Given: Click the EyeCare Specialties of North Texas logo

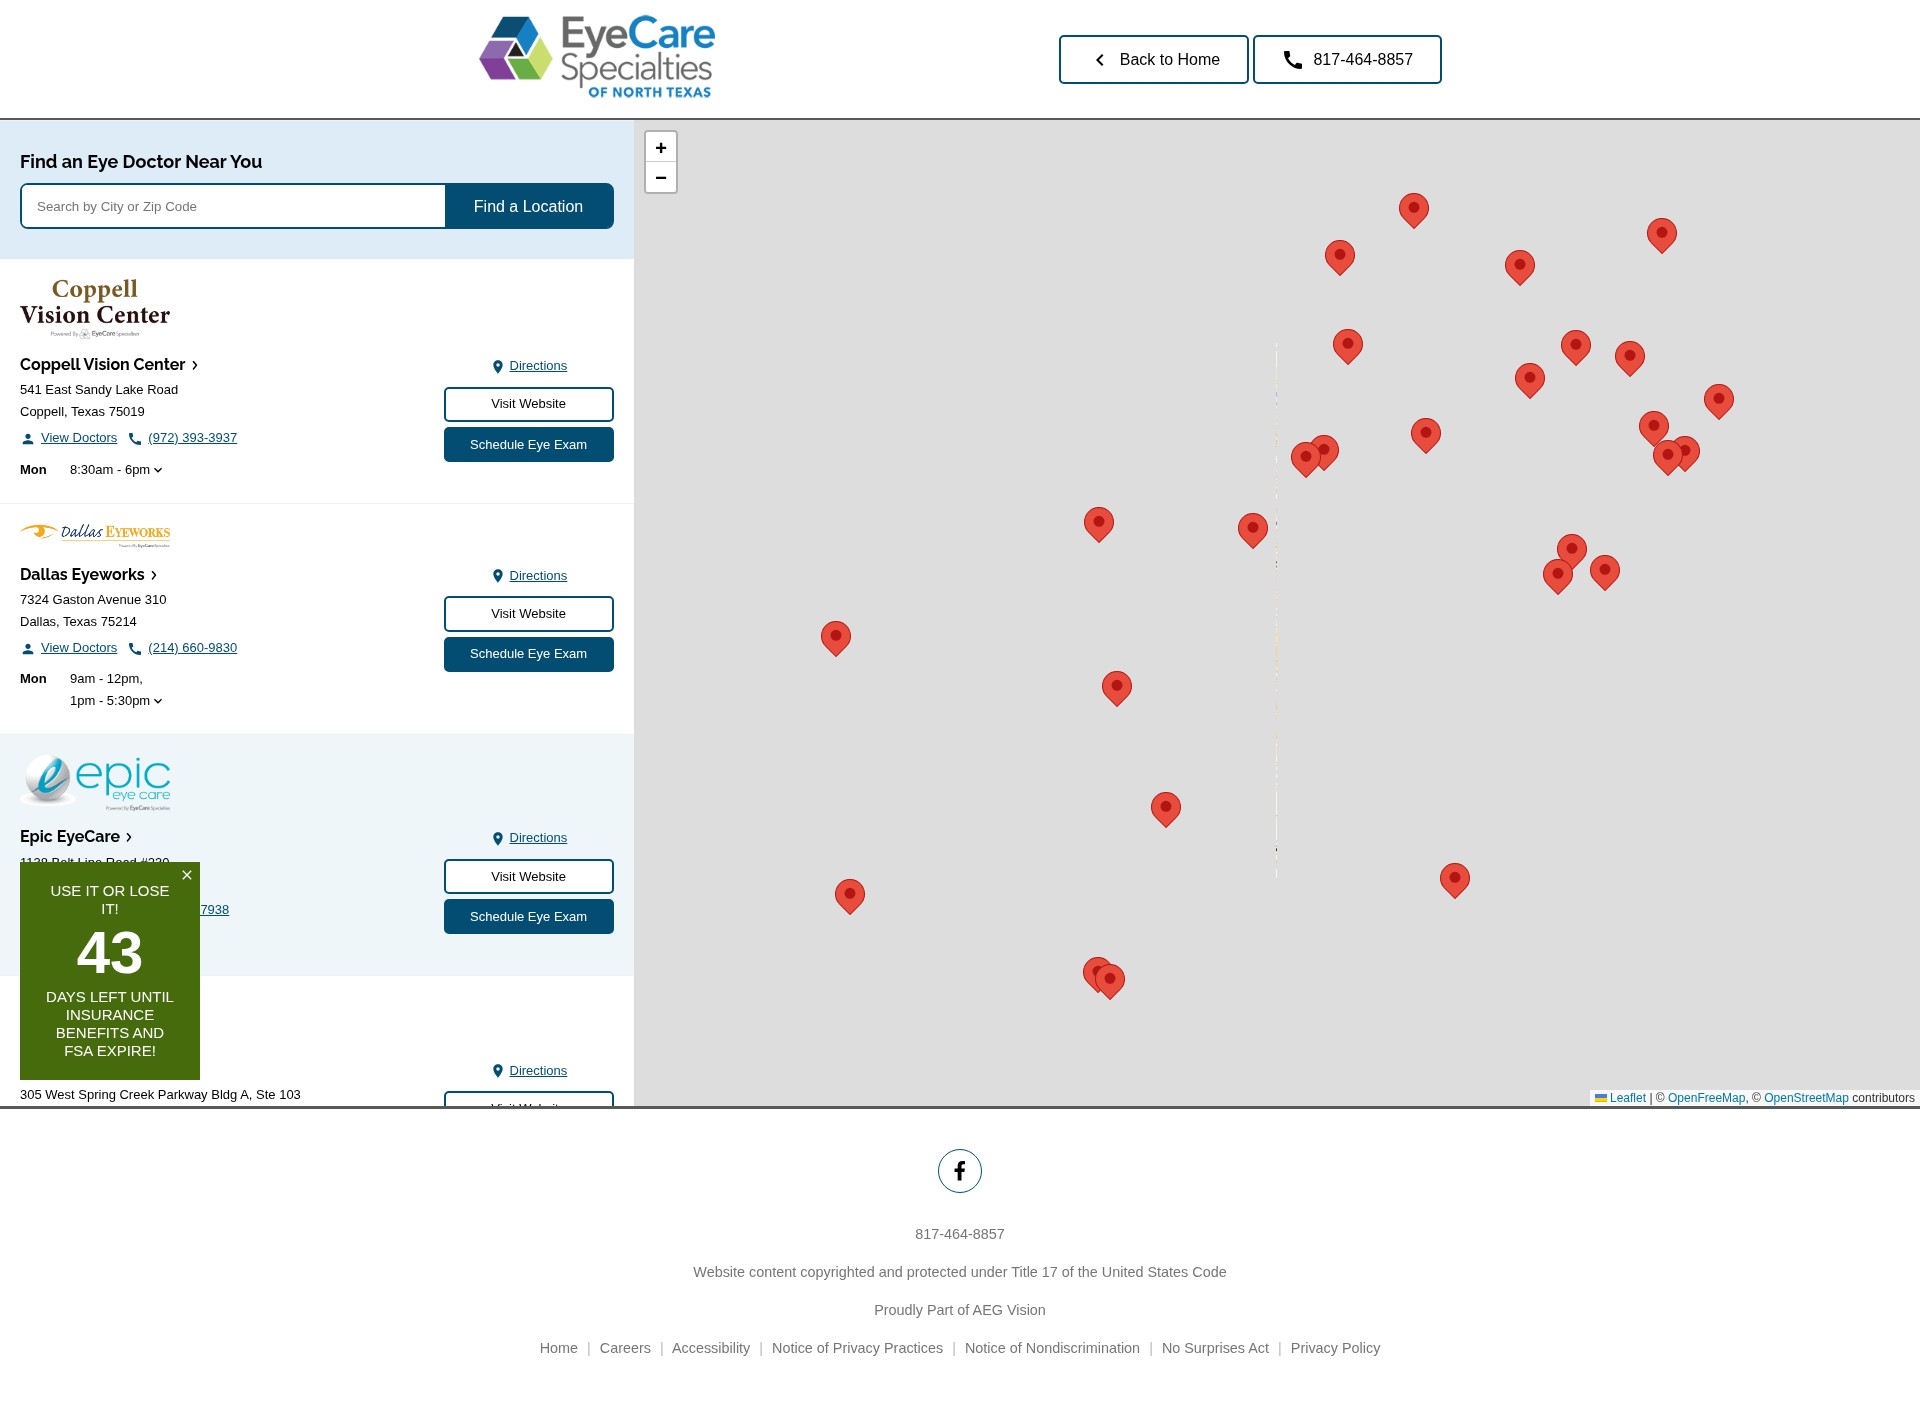Looking at the screenshot, I should pyautogui.click(x=597, y=57).
